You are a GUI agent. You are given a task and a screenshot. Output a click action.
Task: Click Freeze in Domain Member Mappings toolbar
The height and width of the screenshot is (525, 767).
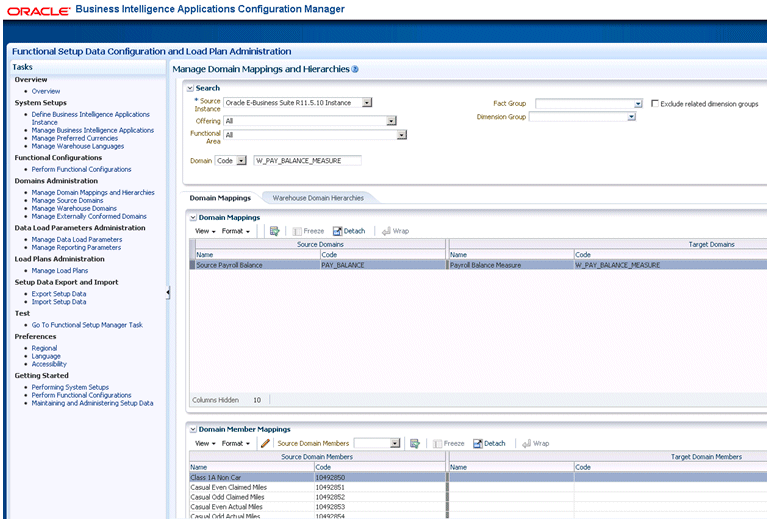coord(449,443)
